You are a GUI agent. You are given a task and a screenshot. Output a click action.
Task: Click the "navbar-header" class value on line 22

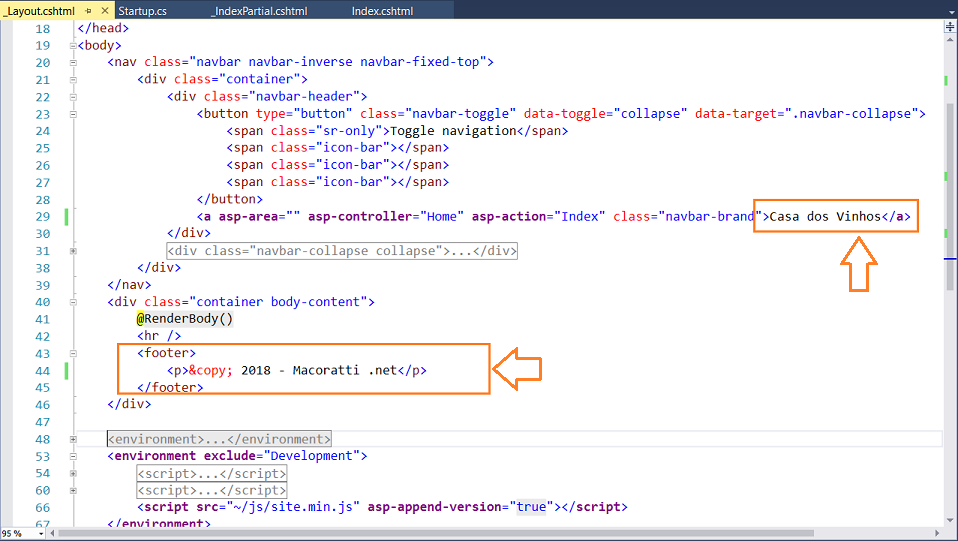tap(304, 97)
